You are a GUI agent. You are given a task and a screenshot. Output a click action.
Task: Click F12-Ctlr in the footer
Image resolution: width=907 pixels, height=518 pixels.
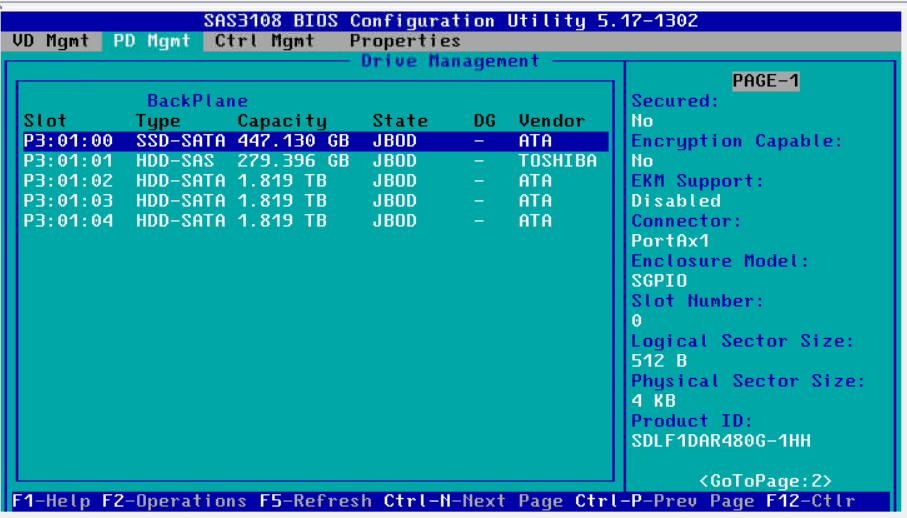click(810, 501)
